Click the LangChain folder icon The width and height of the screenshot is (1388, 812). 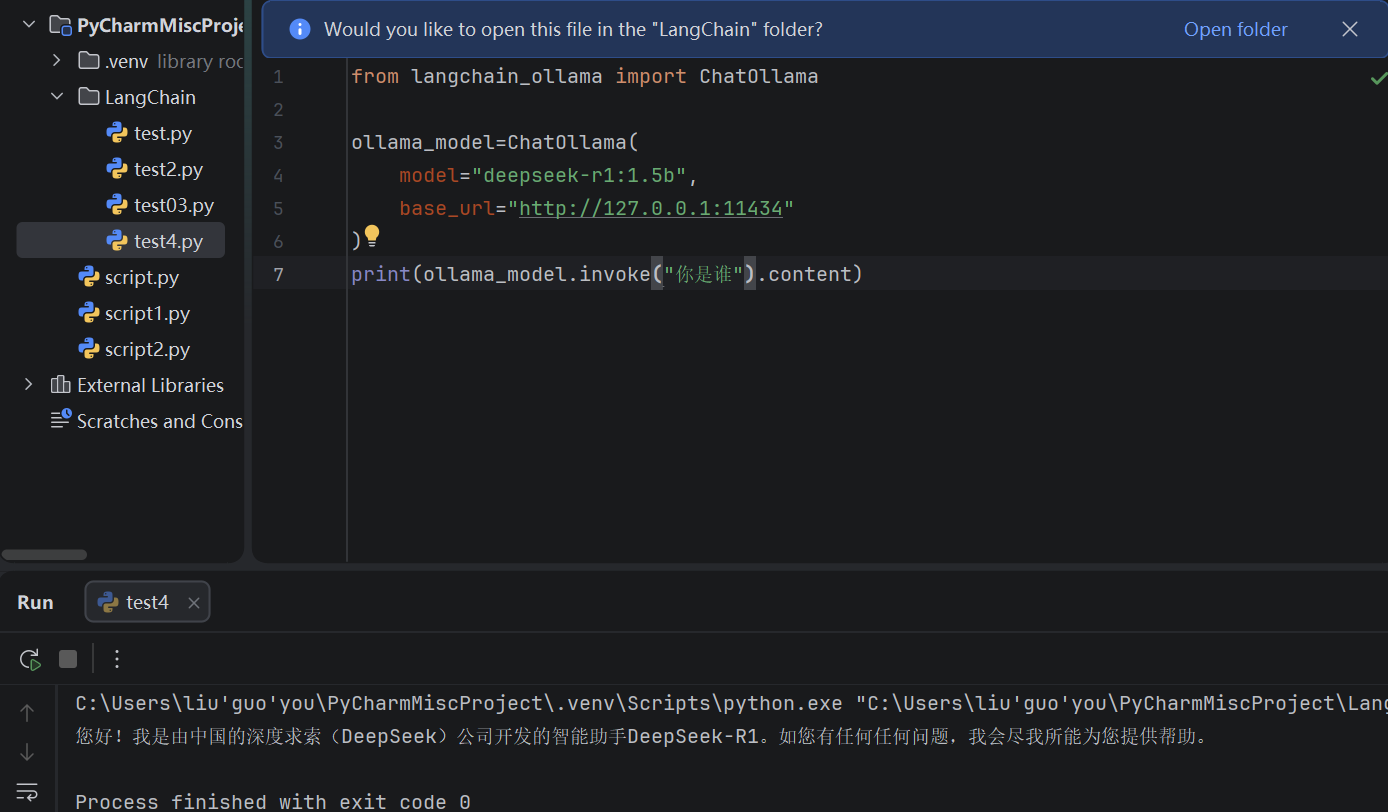[89, 97]
